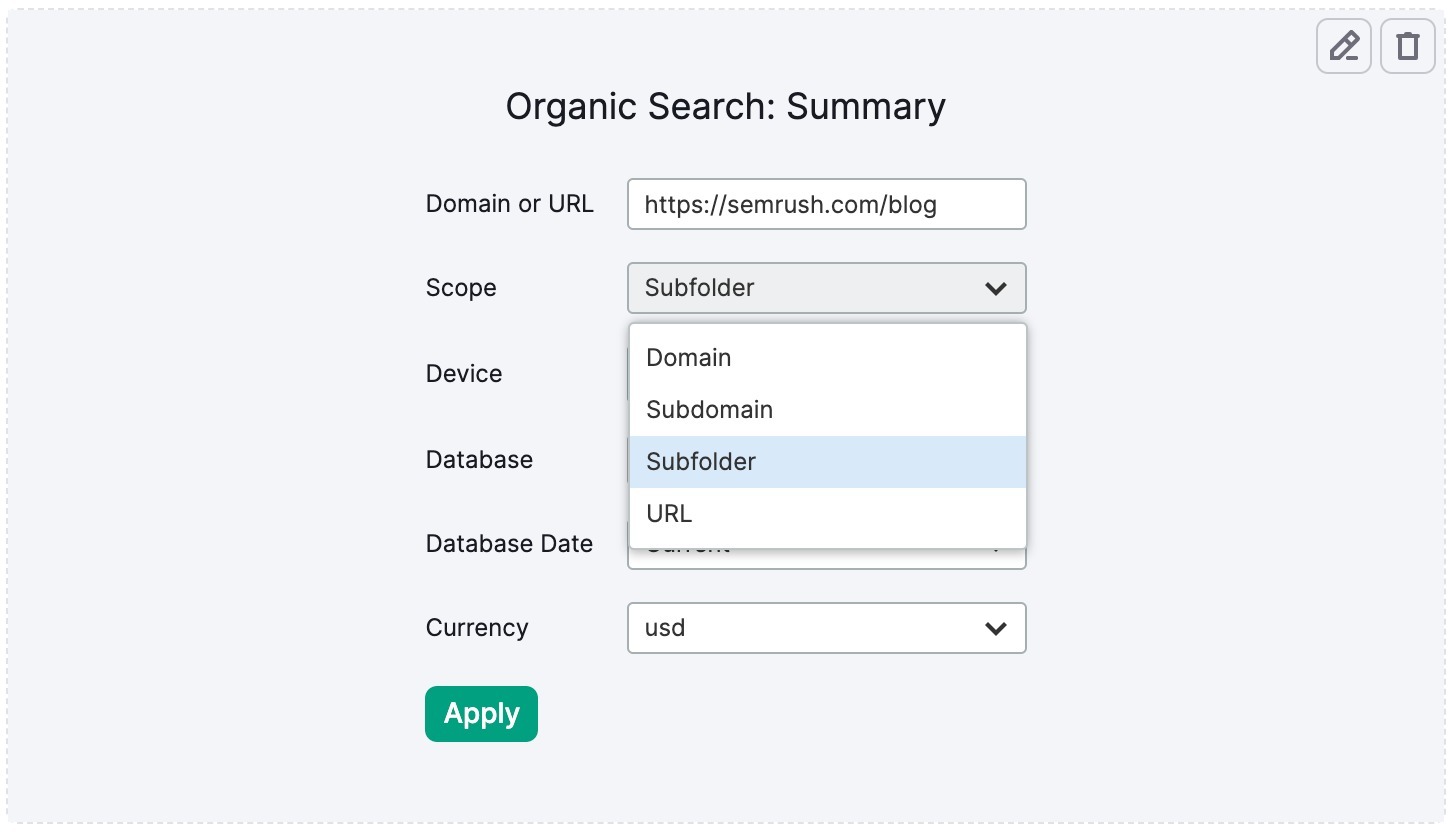
Task: Click the "Organic Search: Summary" heading
Action: coord(725,106)
